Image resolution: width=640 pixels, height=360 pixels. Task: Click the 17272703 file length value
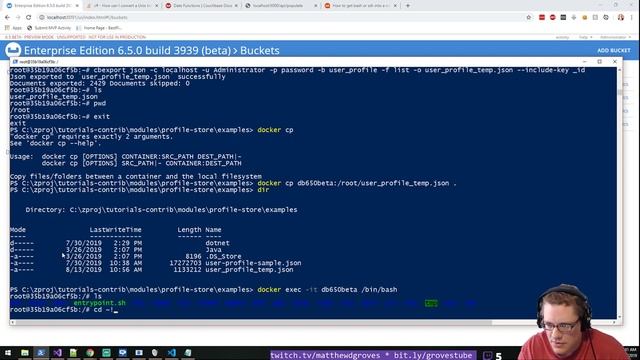click(185, 263)
